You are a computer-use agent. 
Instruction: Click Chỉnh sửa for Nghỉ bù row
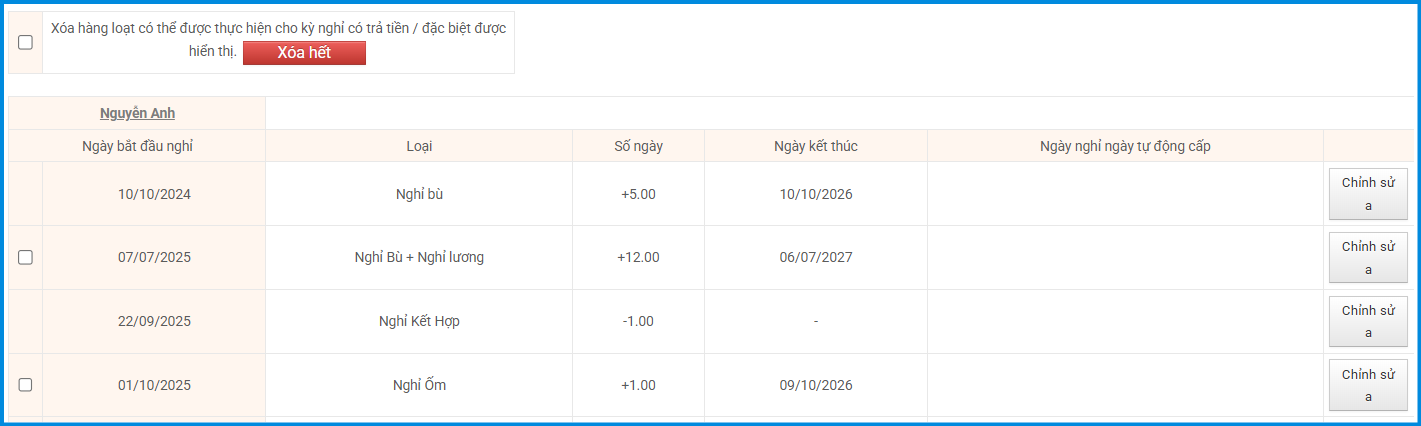point(1368,194)
